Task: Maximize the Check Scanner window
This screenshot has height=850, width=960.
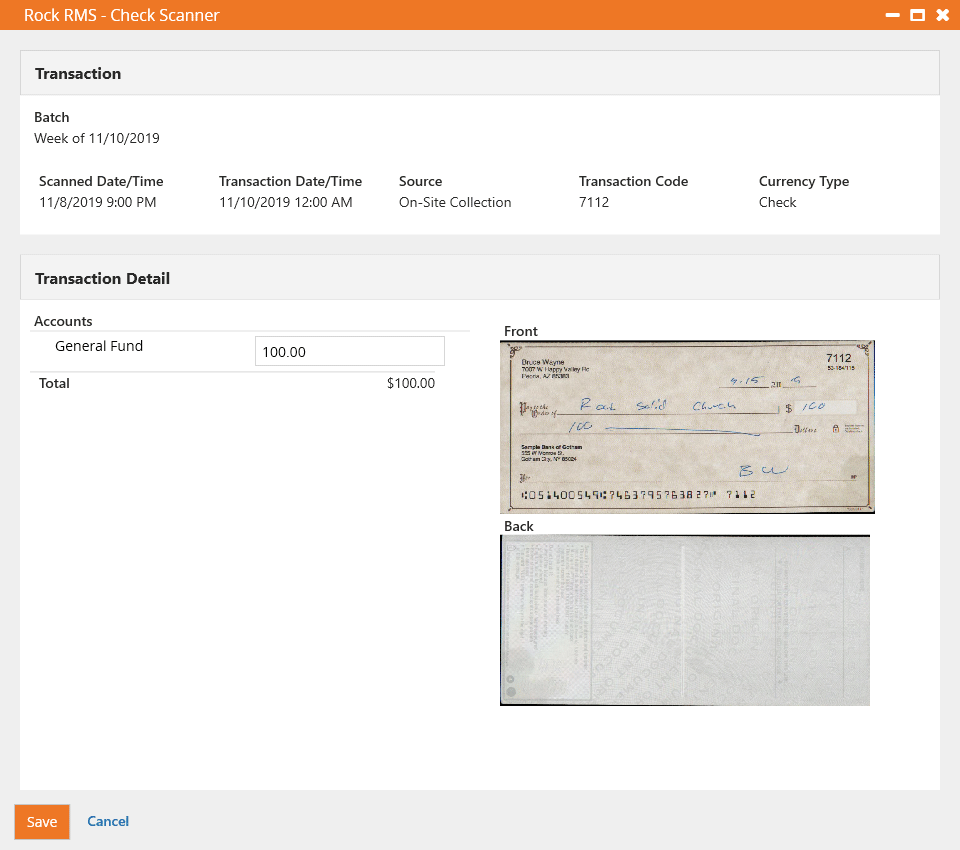Action: [917, 15]
